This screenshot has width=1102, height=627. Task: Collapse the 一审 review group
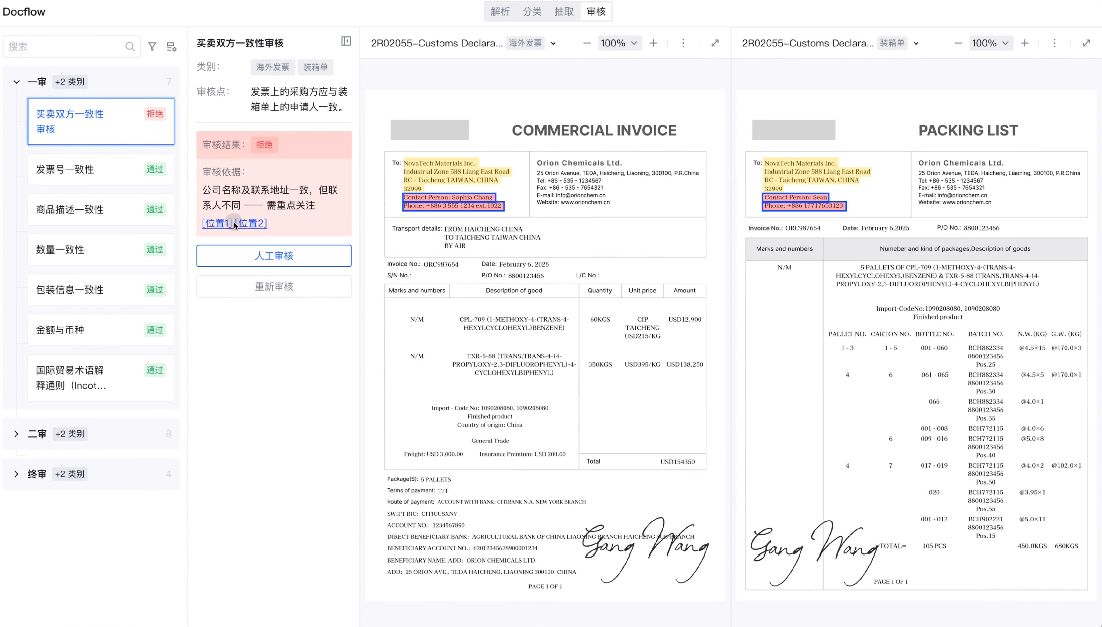coord(17,82)
